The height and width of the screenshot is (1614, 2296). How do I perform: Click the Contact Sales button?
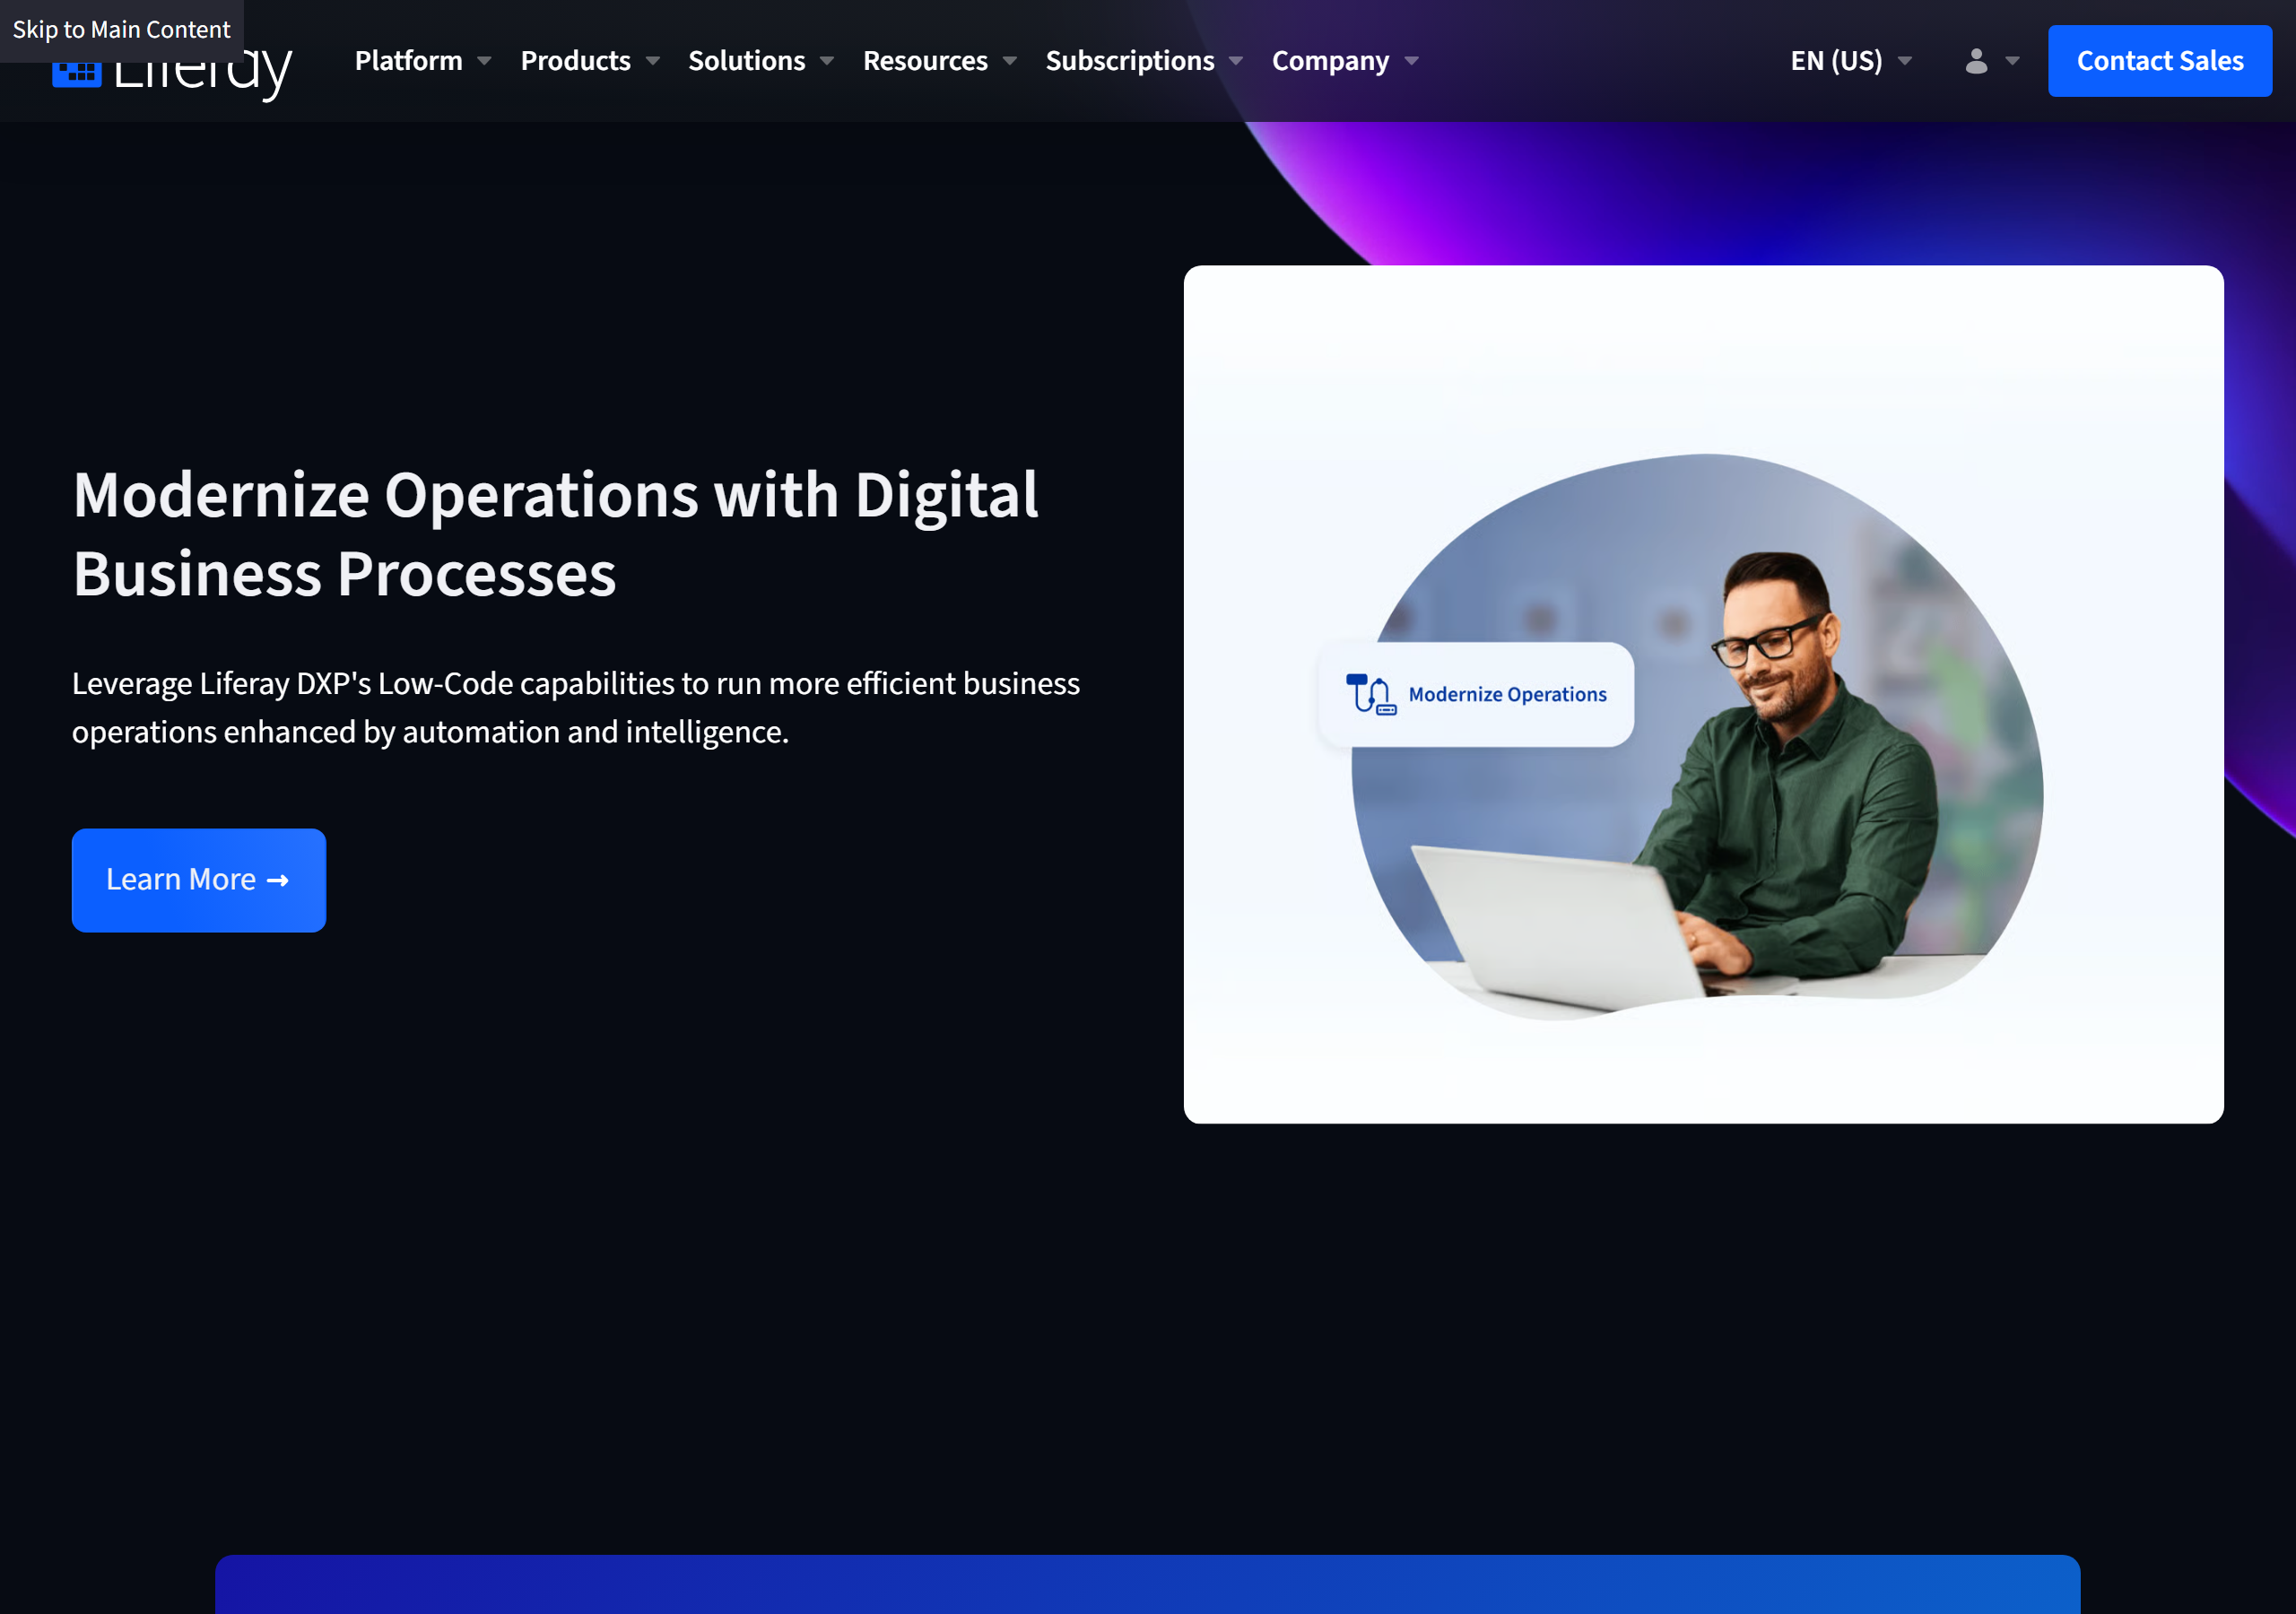tap(2160, 61)
